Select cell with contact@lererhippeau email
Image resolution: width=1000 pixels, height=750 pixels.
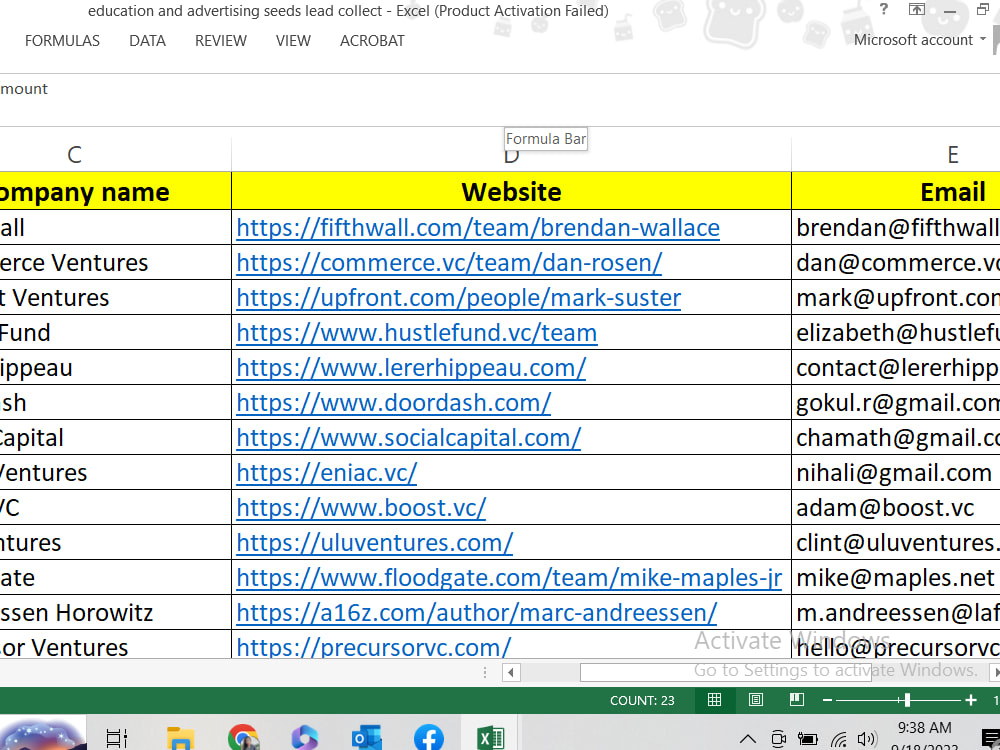tap(895, 368)
